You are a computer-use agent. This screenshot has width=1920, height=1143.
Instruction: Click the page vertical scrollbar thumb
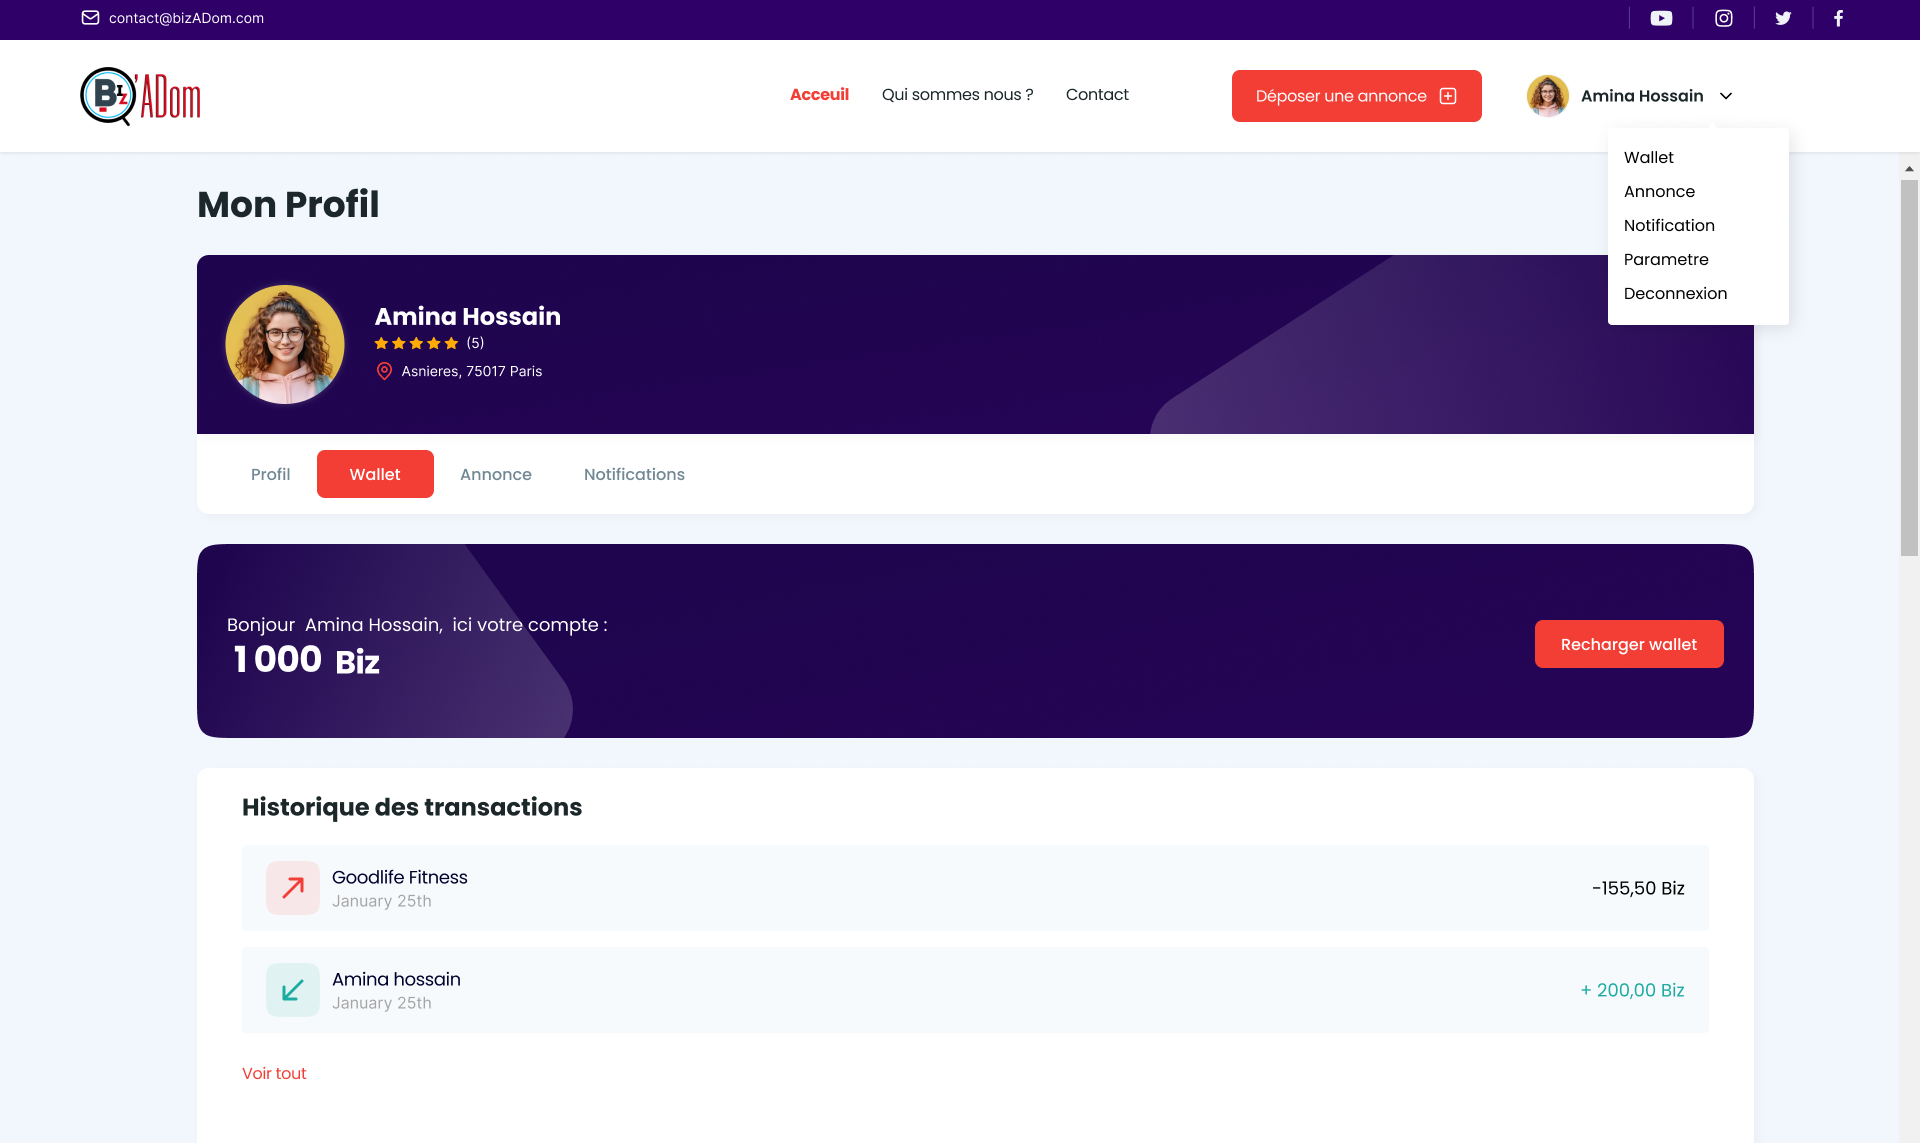[1909, 367]
